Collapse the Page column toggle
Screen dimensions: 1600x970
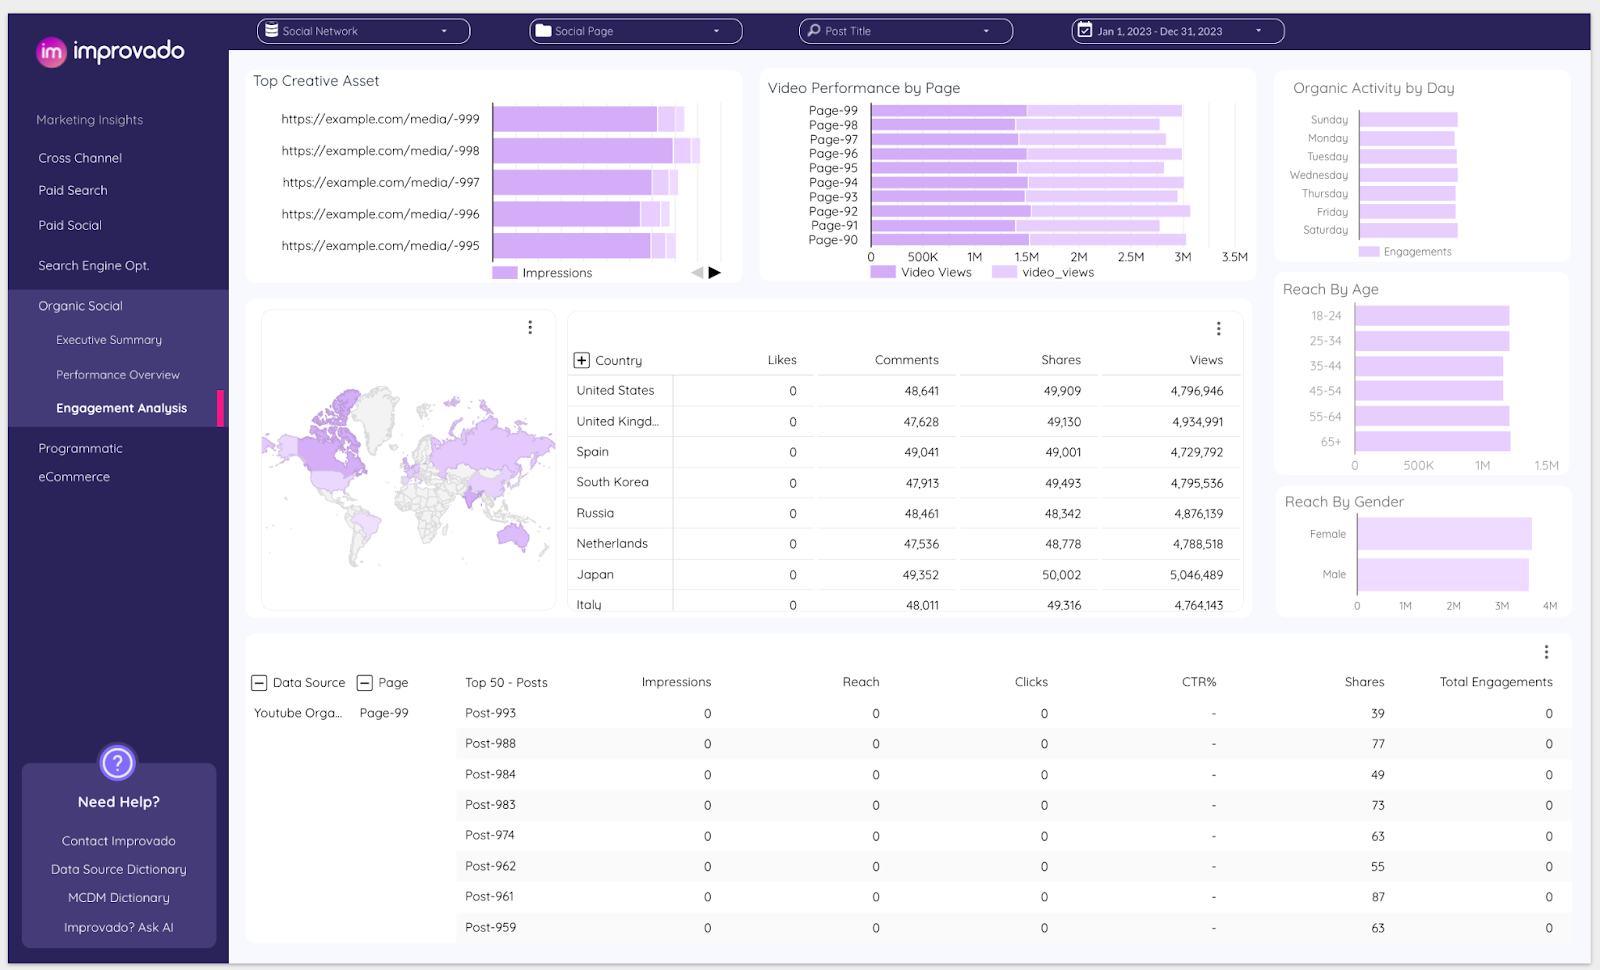(x=365, y=683)
